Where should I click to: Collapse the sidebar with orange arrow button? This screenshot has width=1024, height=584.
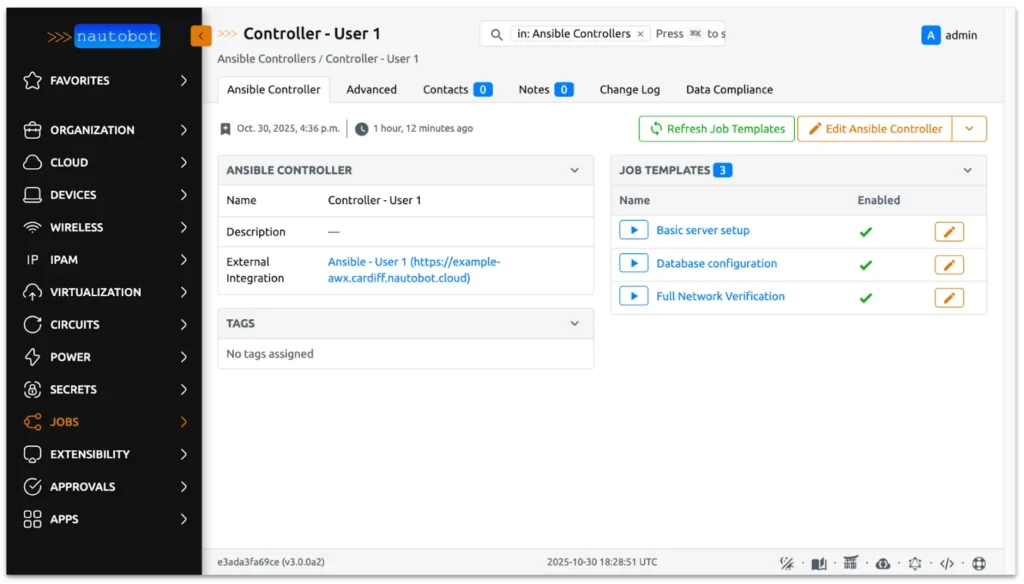[201, 36]
